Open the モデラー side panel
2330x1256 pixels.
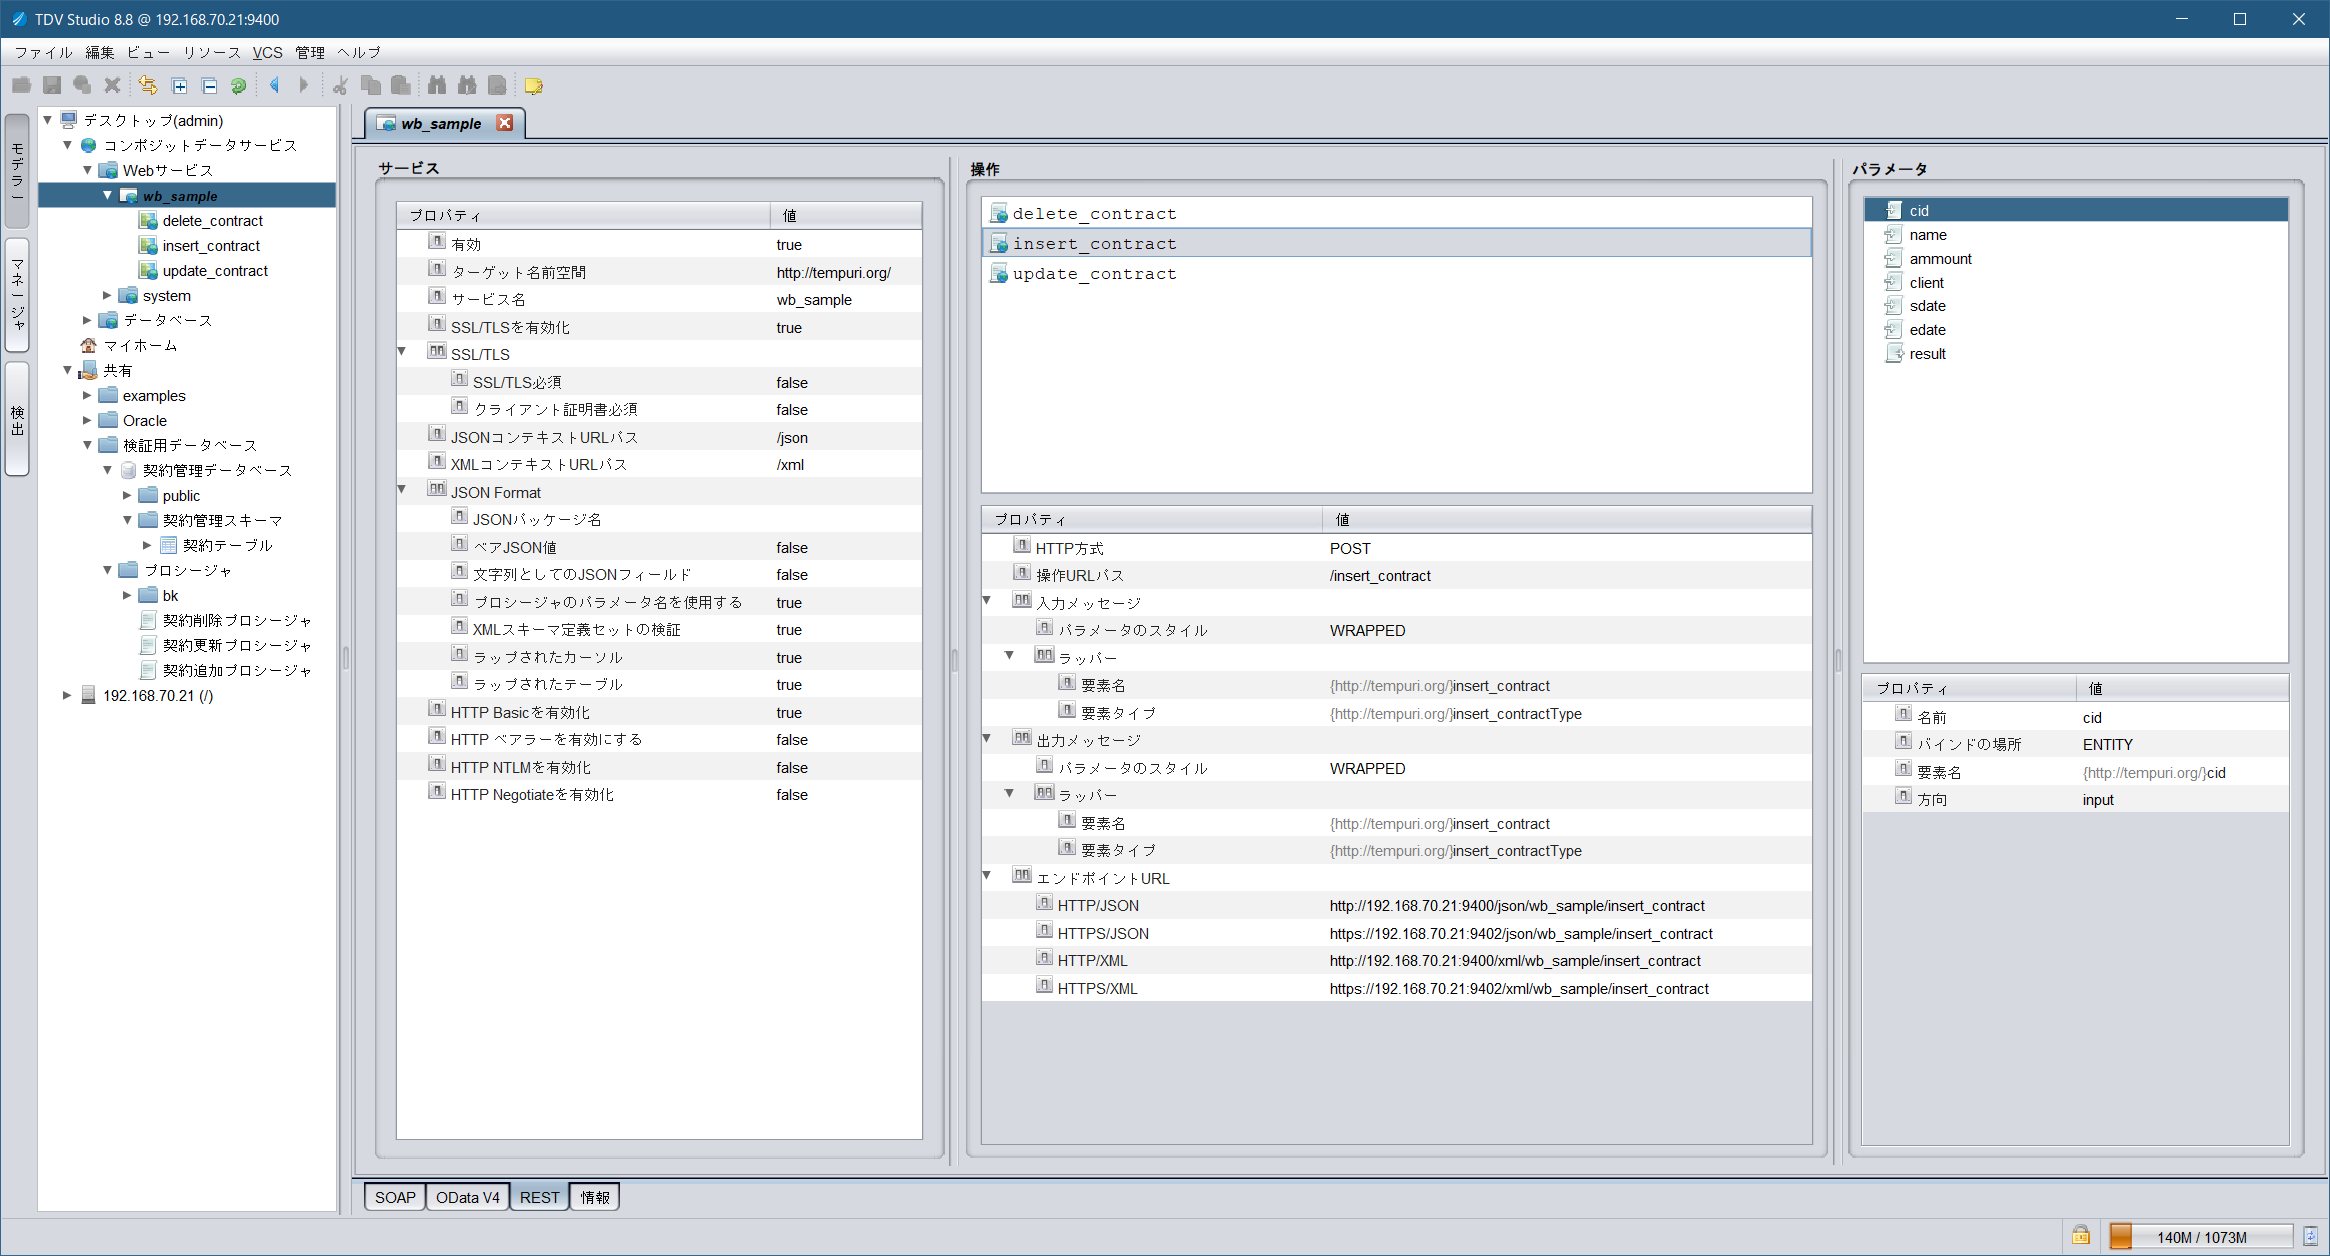(17, 172)
